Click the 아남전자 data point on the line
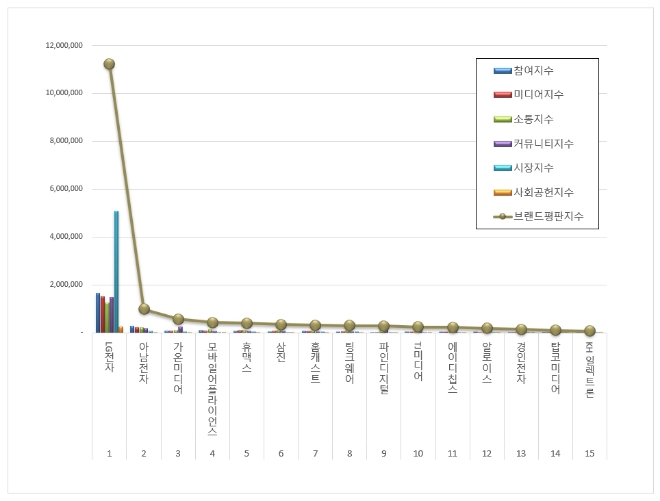660x501 pixels. pos(144,309)
